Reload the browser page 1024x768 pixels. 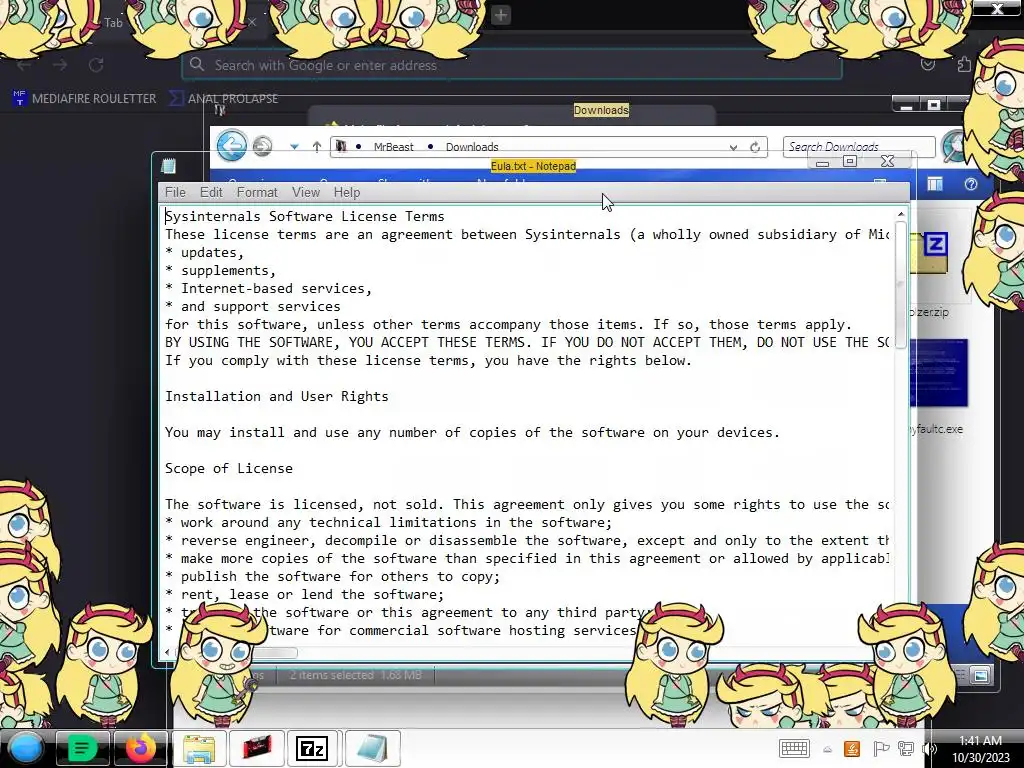pyautogui.click(x=96, y=65)
